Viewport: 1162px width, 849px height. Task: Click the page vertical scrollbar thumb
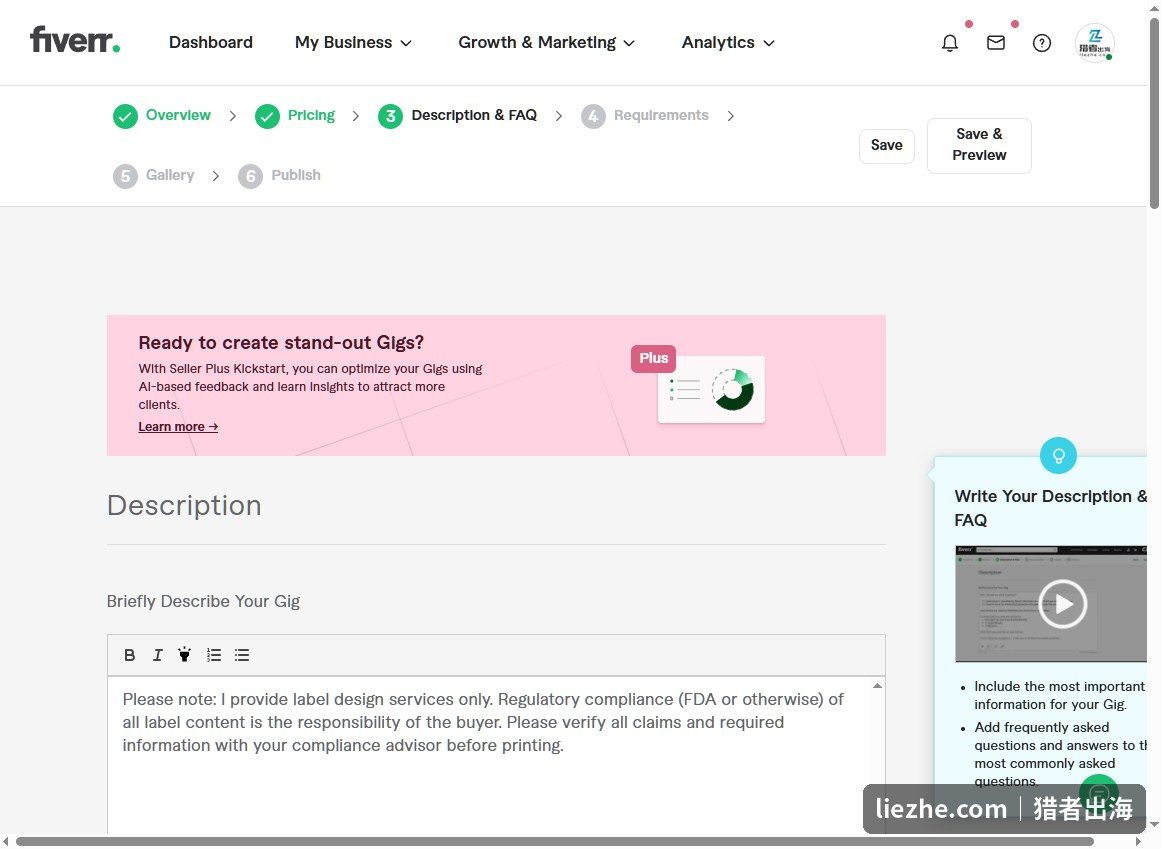pyautogui.click(x=1154, y=111)
